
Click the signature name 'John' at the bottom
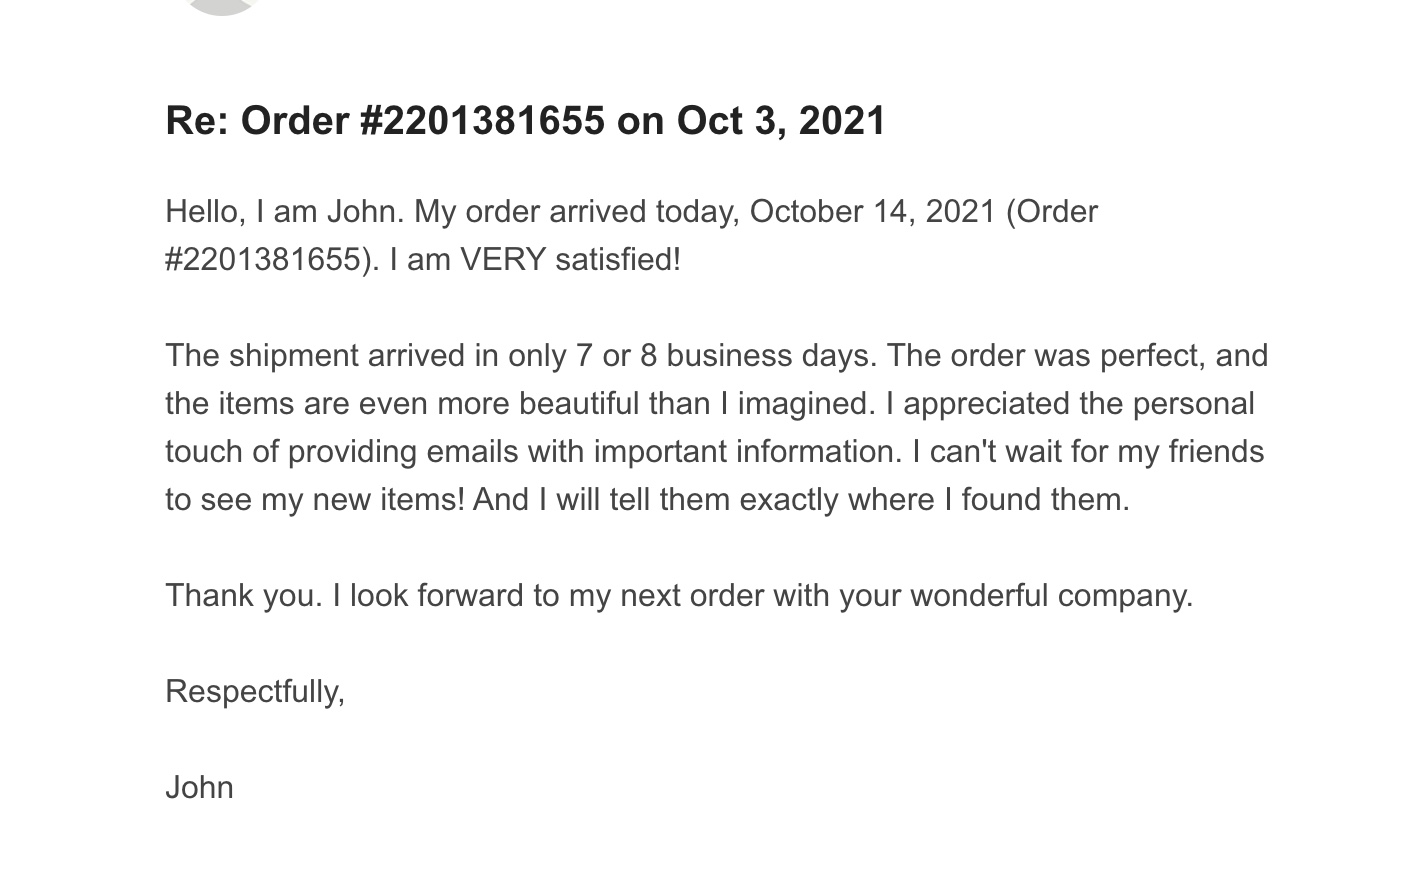point(199,788)
